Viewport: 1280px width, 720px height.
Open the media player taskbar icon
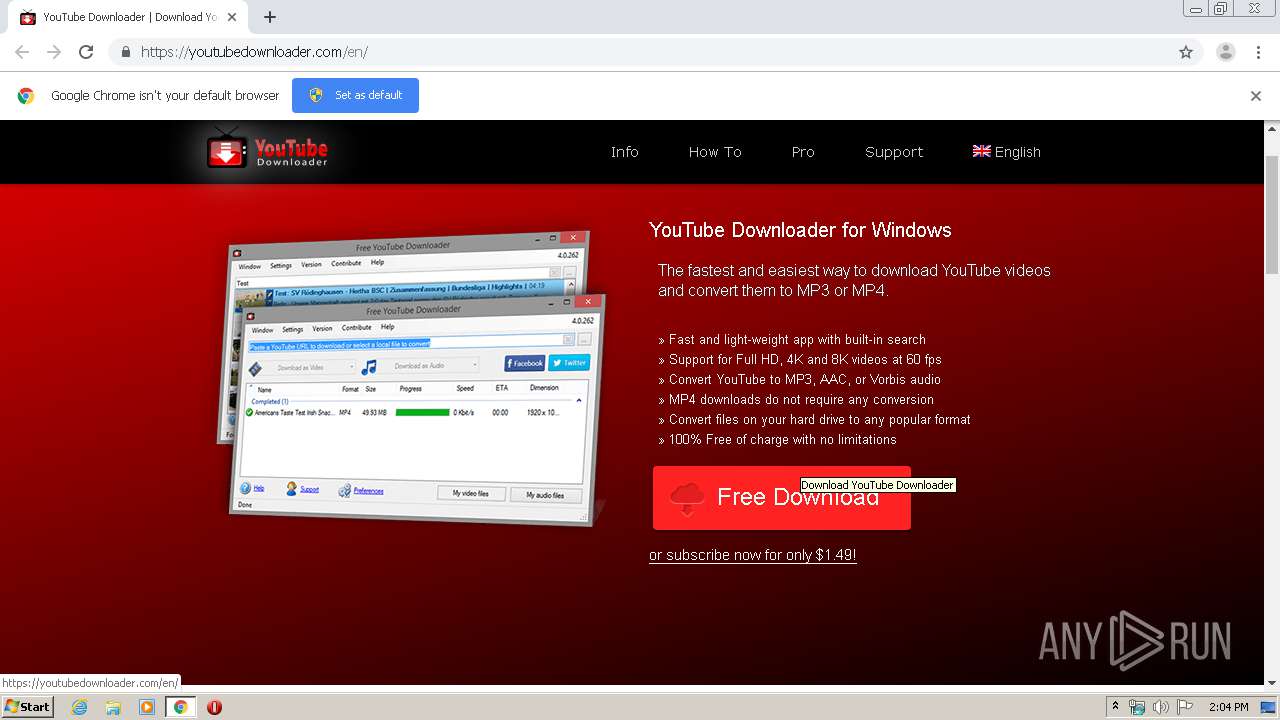(x=147, y=707)
